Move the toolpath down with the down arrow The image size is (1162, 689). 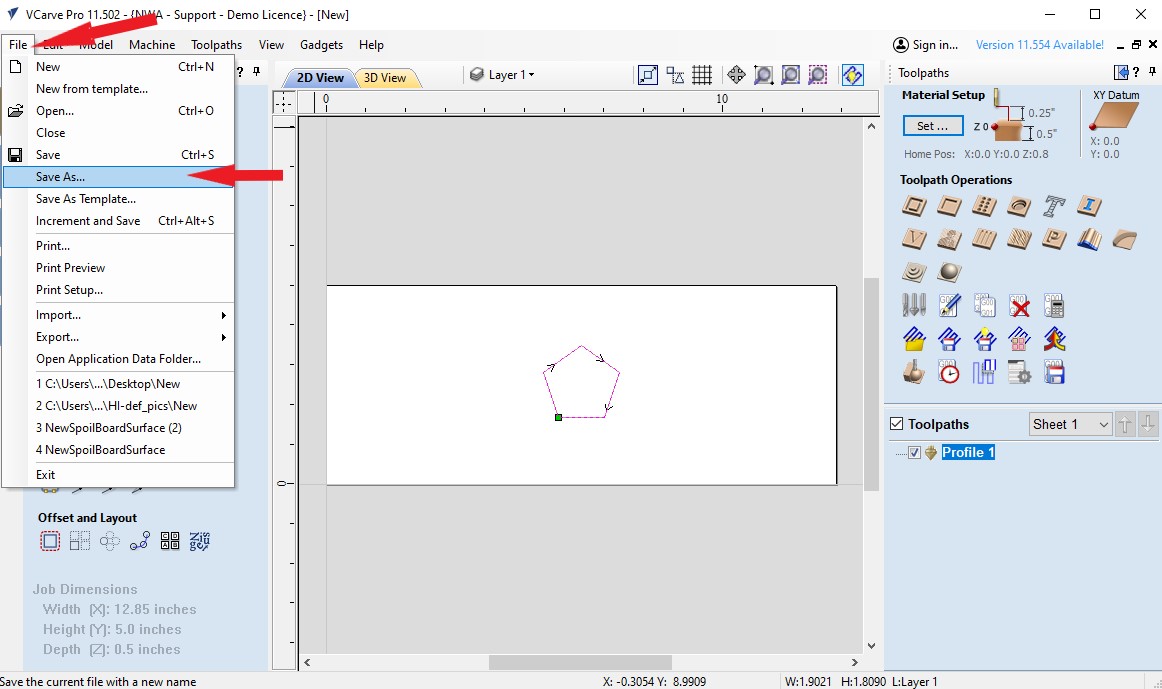pos(1148,424)
